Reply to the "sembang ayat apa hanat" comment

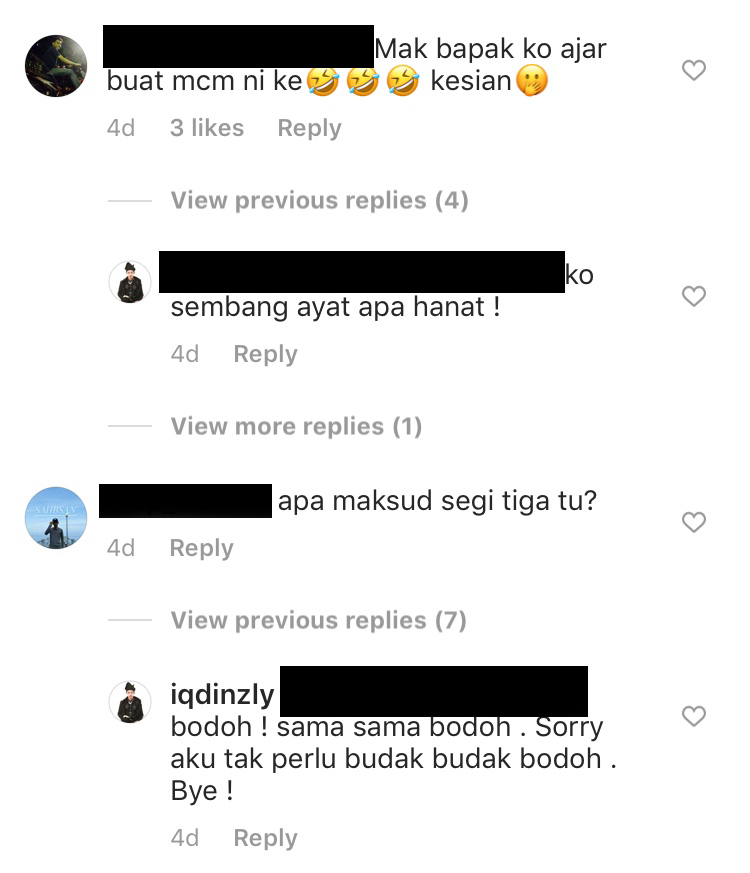click(265, 354)
